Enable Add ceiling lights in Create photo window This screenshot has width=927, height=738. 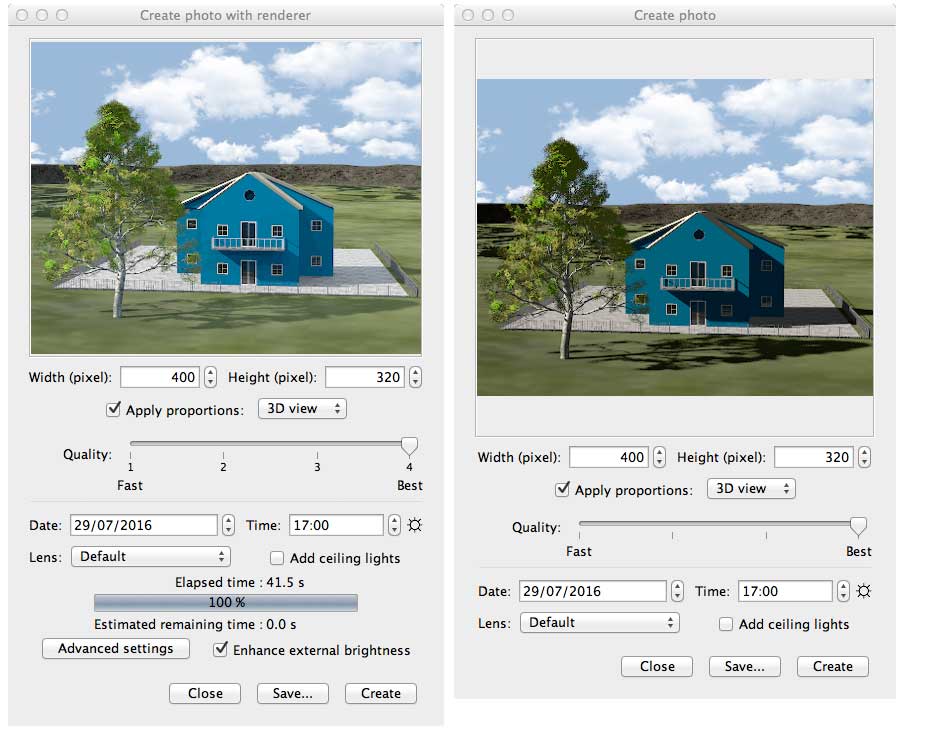tap(725, 624)
